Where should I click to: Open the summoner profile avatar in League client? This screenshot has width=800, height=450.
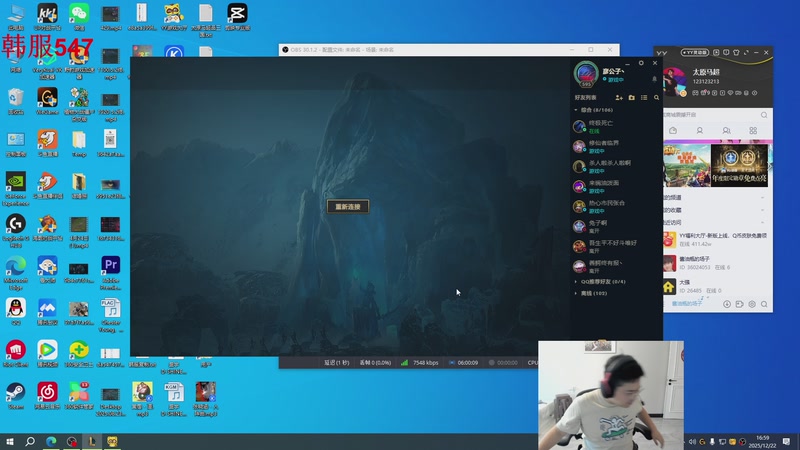(586, 73)
